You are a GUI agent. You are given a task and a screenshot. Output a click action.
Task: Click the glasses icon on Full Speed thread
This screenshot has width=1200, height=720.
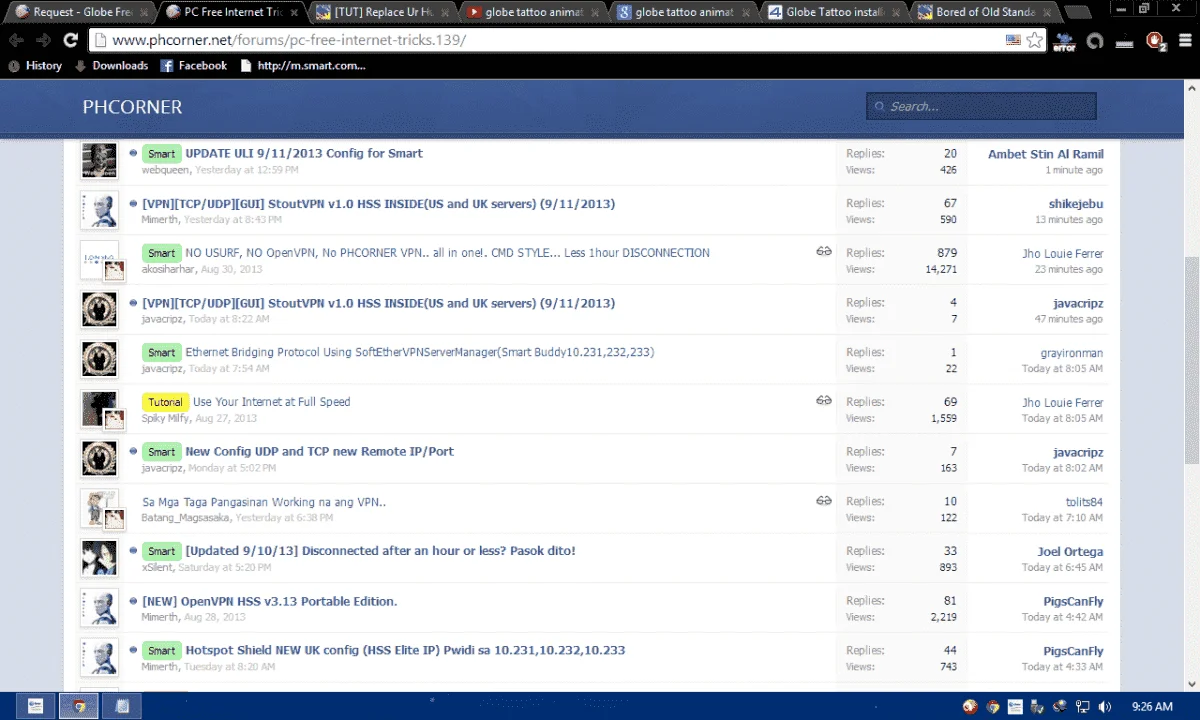[824, 400]
